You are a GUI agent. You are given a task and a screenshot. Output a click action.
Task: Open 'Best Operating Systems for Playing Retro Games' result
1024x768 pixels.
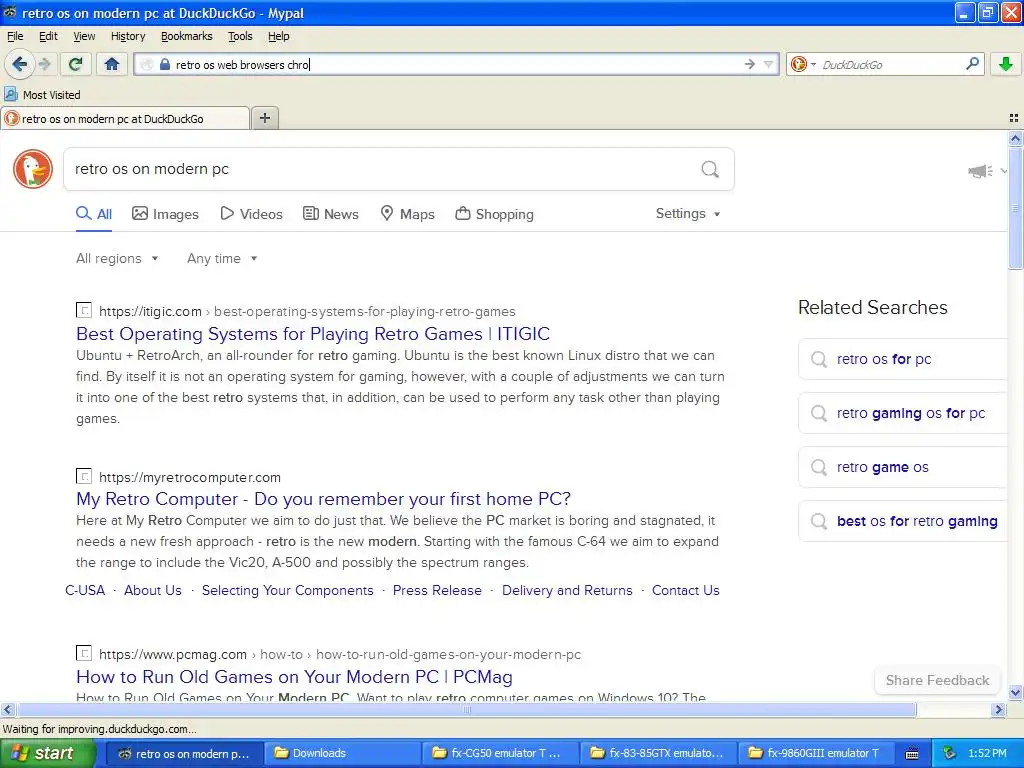pyautogui.click(x=313, y=334)
